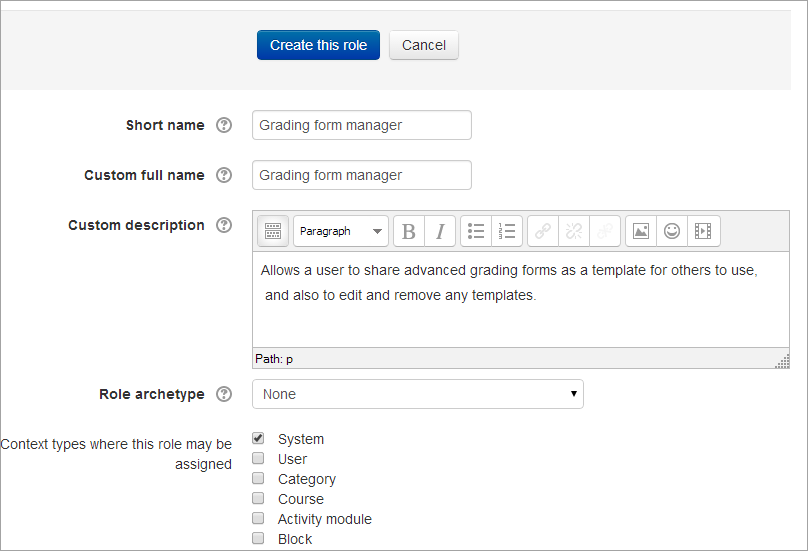The width and height of the screenshot is (808, 551).
Task: Cancel creating the role
Action: coord(424,45)
